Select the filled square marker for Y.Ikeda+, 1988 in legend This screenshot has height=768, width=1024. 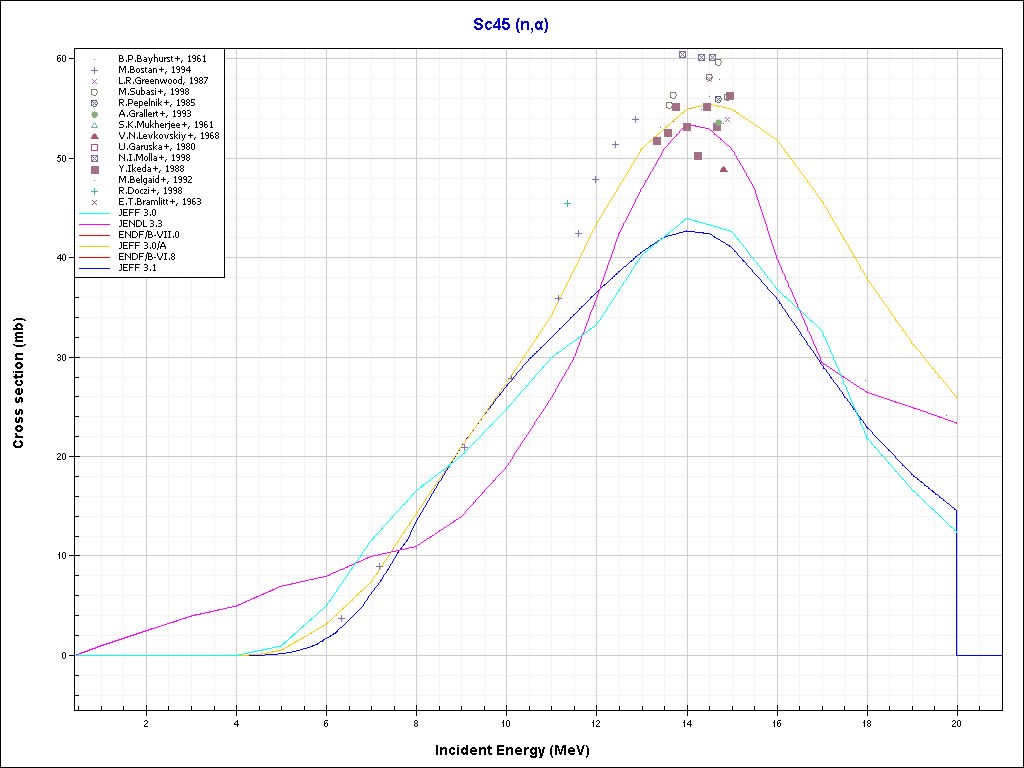tap(94, 169)
